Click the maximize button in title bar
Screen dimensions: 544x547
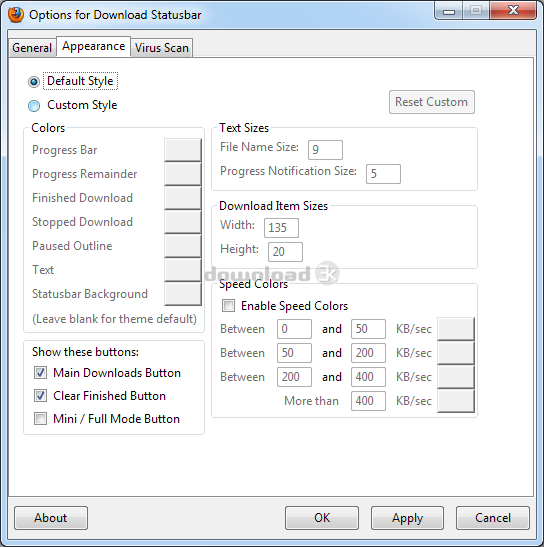tap(476, 10)
